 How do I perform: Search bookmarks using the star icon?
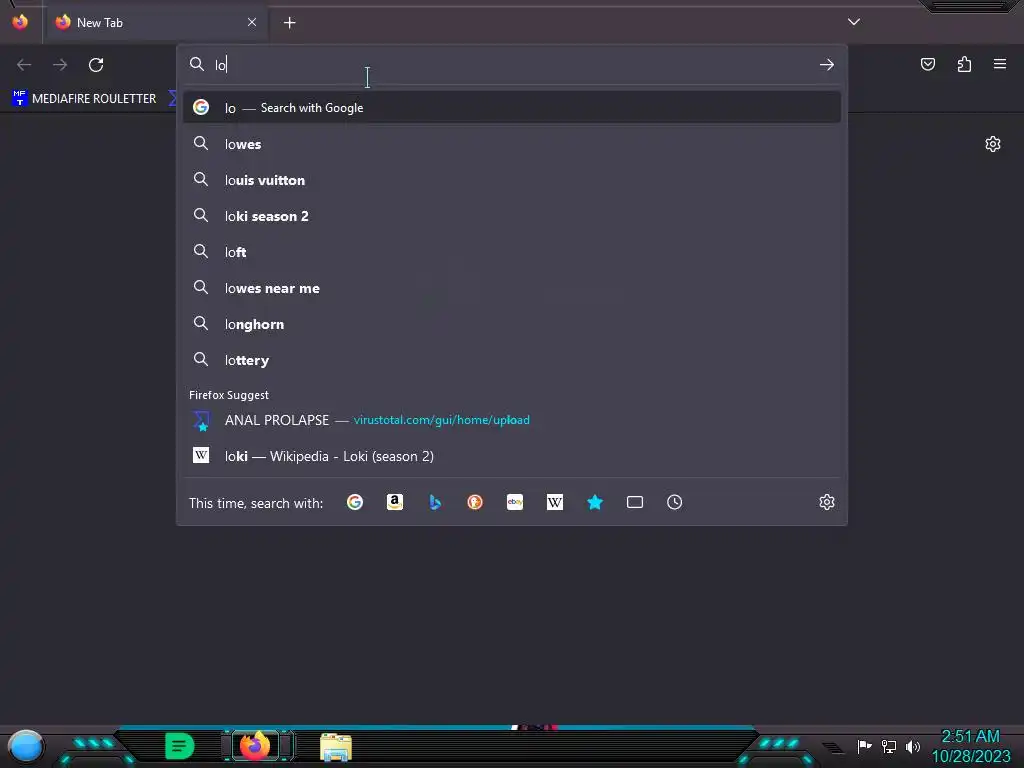[595, 502]
